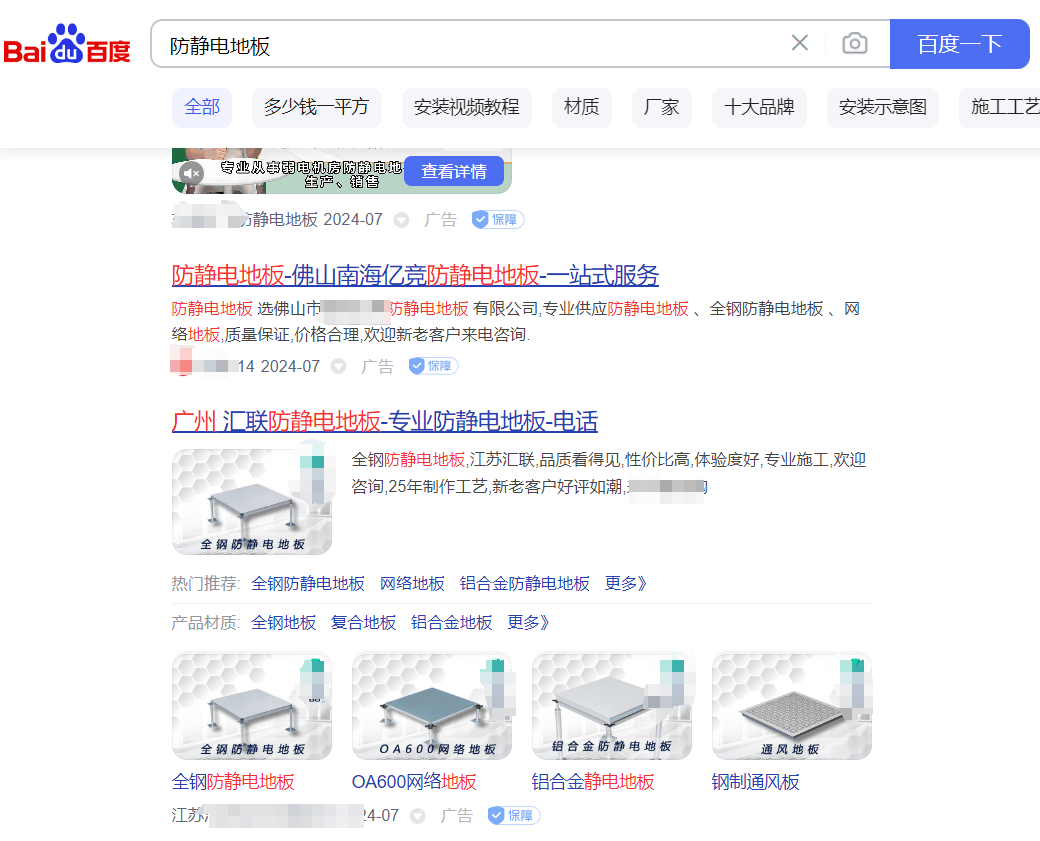Open the 钢制通风板 product caption link
Viewport: 1040px width, 841px height.
(755, 782)
